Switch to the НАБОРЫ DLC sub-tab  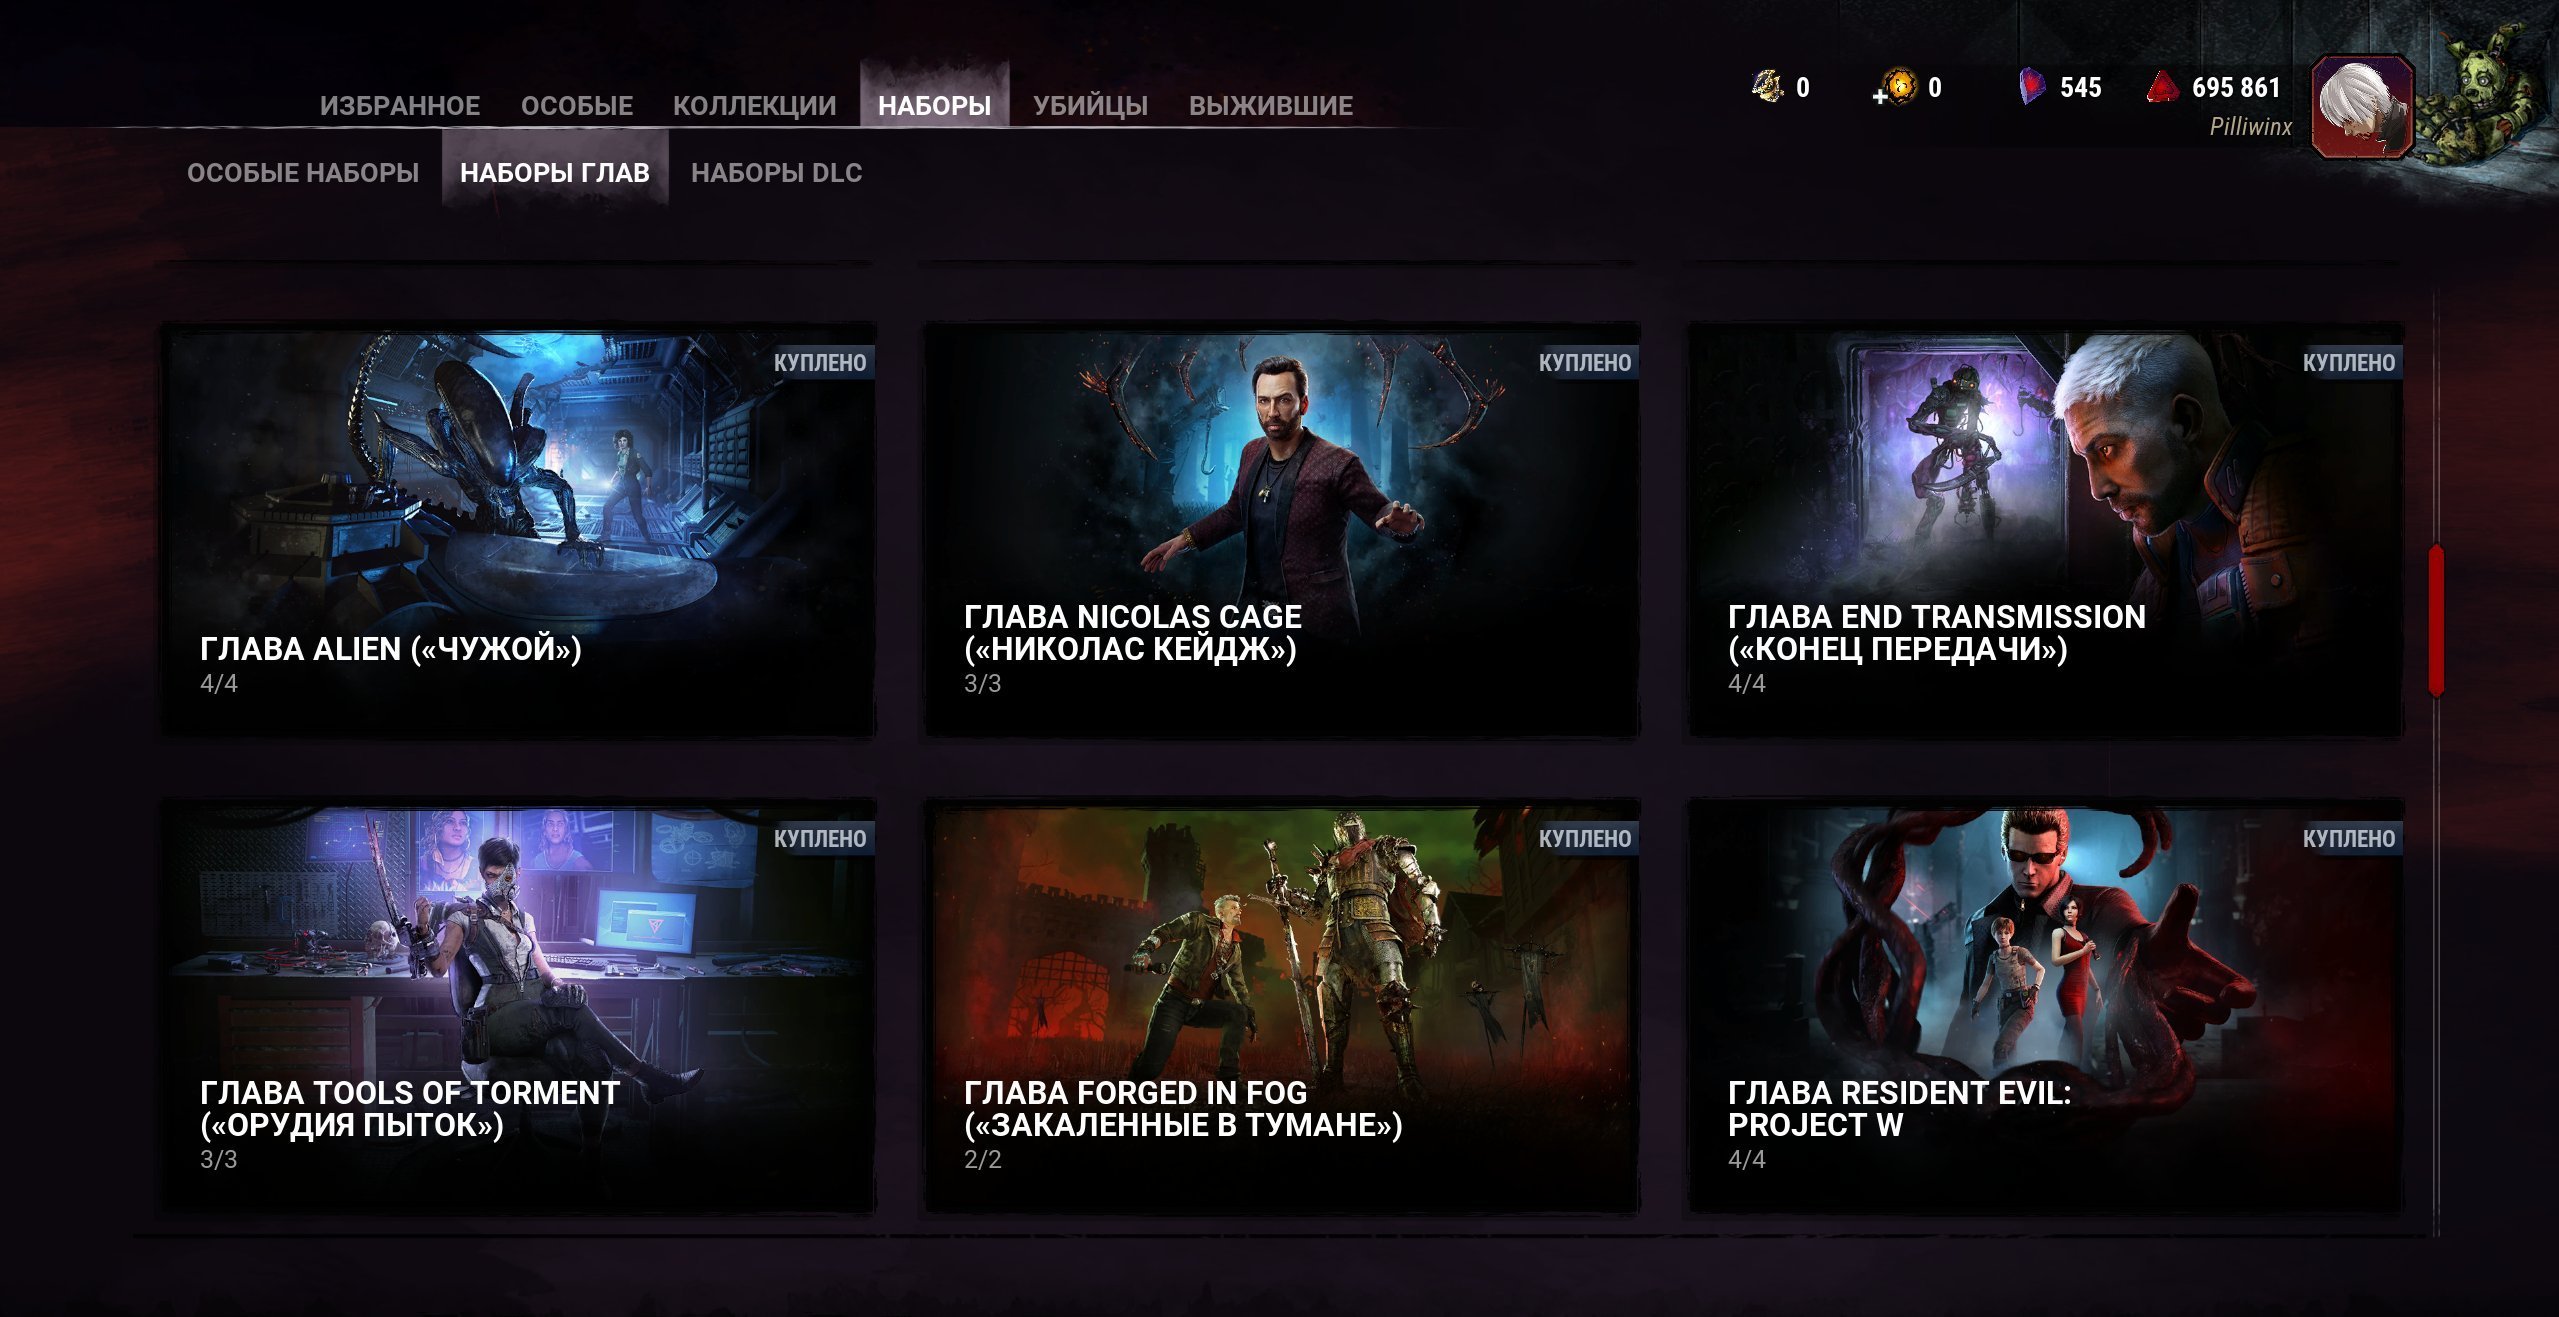pos(776,173)
